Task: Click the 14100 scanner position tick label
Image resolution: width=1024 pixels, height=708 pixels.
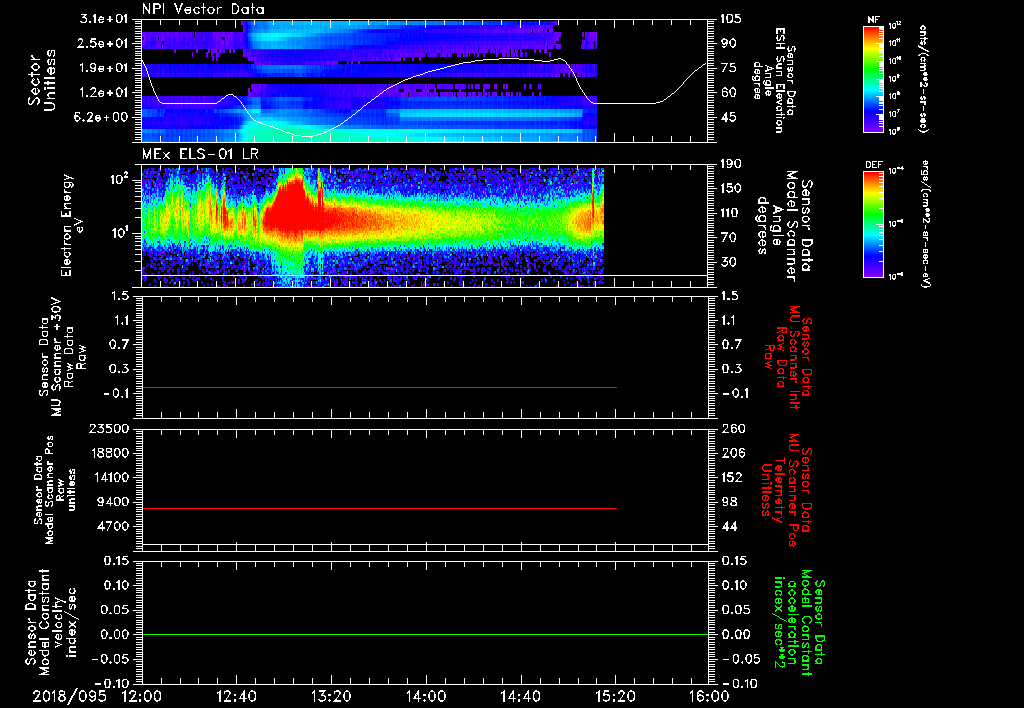Action: [x=110, y=477]
